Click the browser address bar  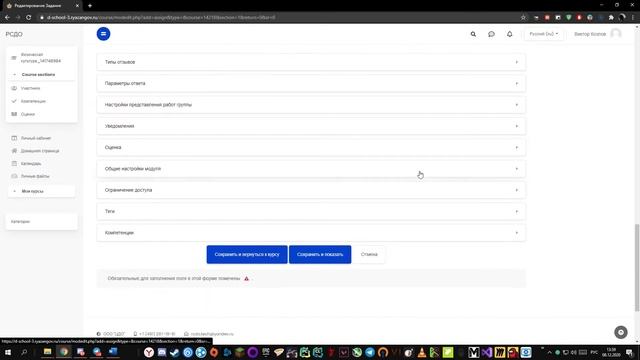[278, 18]
